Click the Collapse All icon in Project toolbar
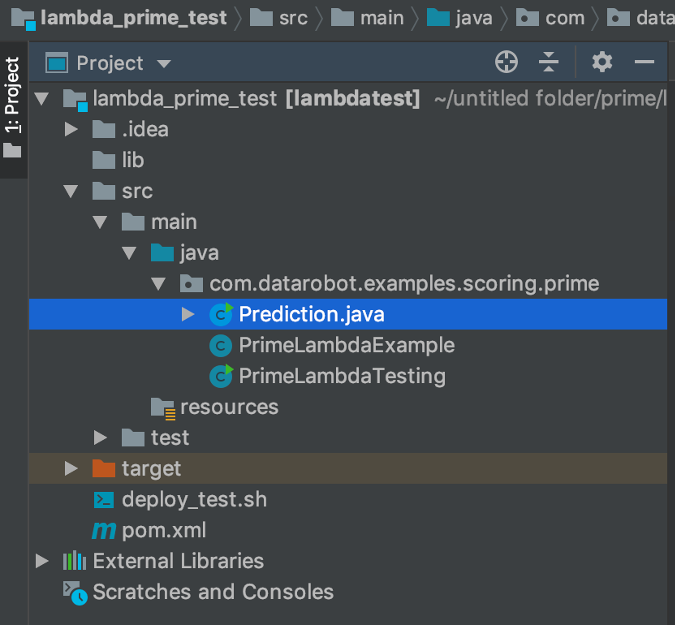The height and width of the screenshot is (625, 675). click(x=549, y=63)
